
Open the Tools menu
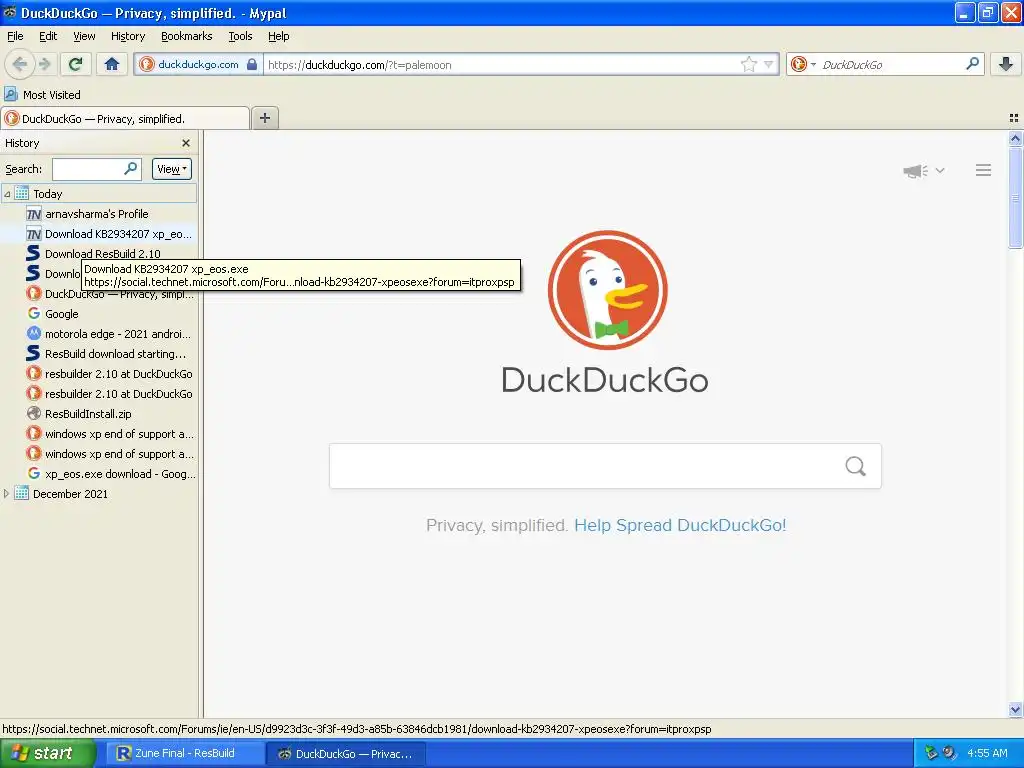click(x=240, y=36)
